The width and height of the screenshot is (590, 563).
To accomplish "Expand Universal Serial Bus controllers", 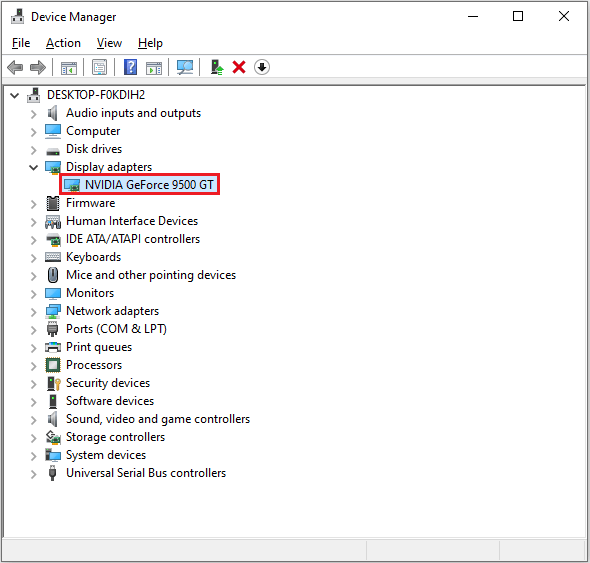I will 33,474.
